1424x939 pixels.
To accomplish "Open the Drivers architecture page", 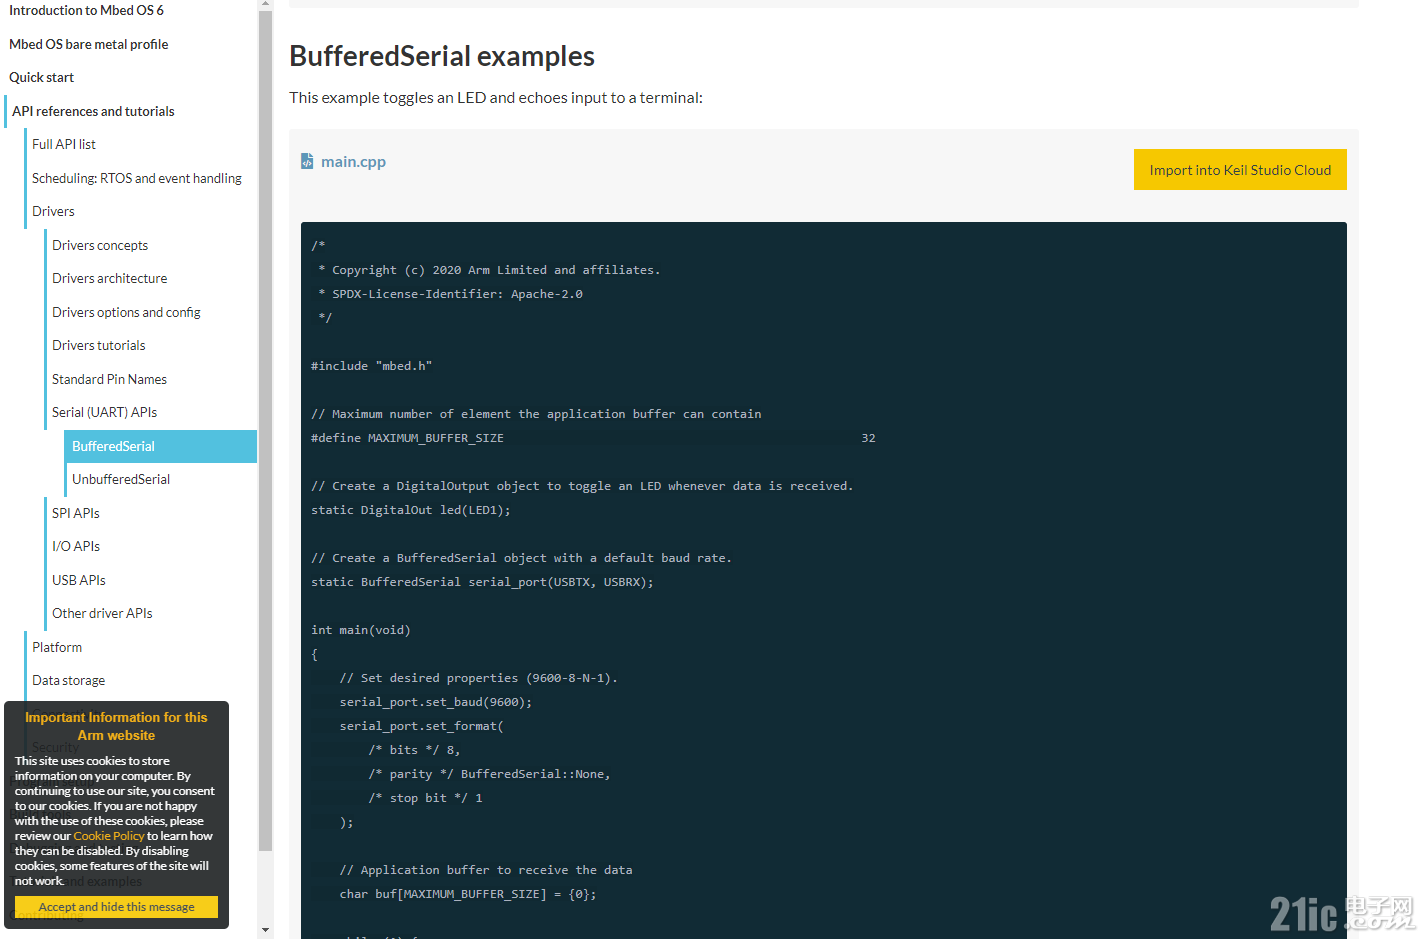I will (x=110, y=278).
